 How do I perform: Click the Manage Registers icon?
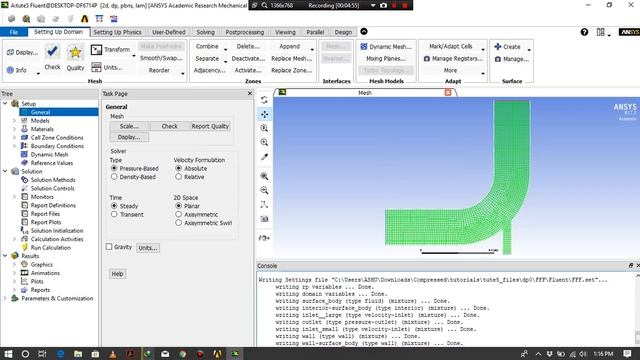(x=427, y=59)
